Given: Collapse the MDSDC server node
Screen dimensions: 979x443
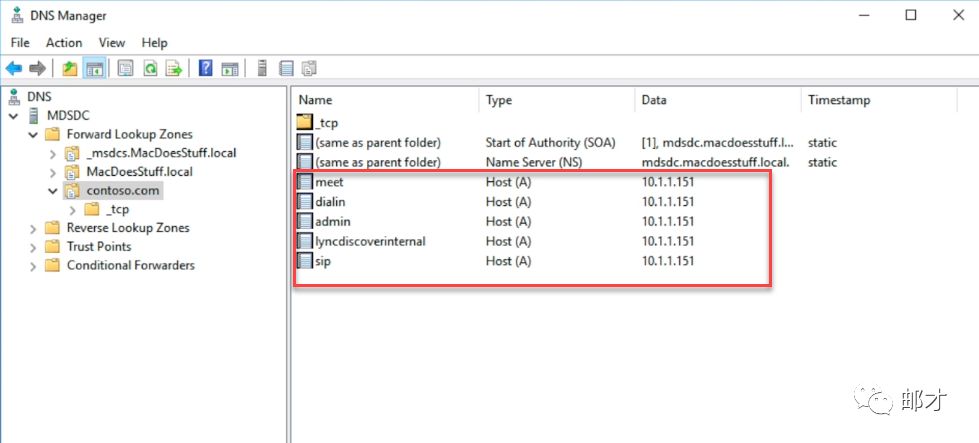Looking at the screenshot, I should [x=13, y=116].
